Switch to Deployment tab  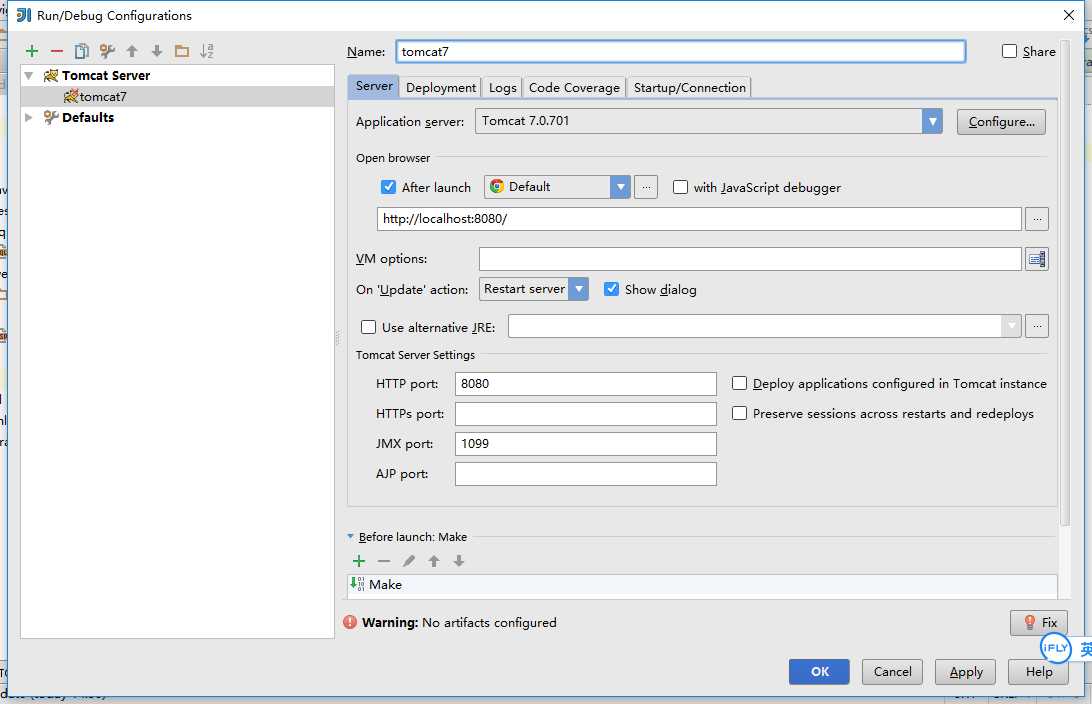441,87
